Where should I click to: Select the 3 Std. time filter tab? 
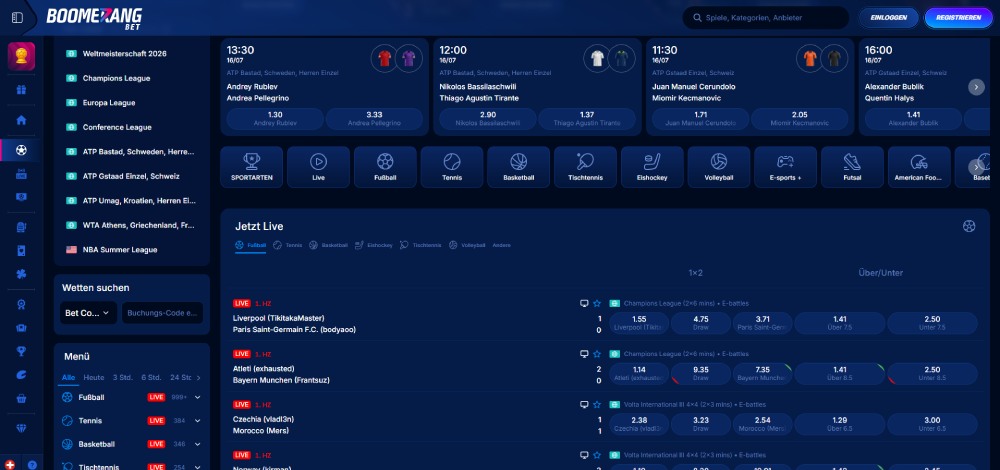pos(122,378)
